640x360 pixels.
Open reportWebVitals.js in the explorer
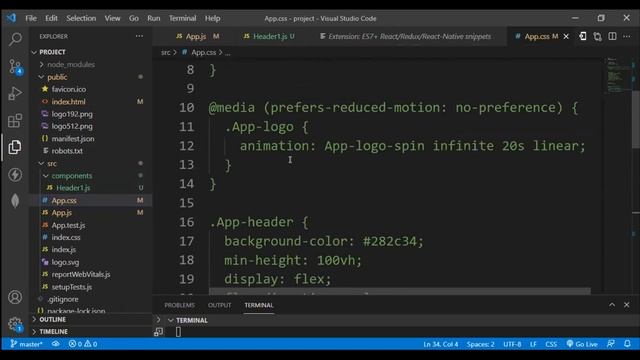click(x=81, y=274)
